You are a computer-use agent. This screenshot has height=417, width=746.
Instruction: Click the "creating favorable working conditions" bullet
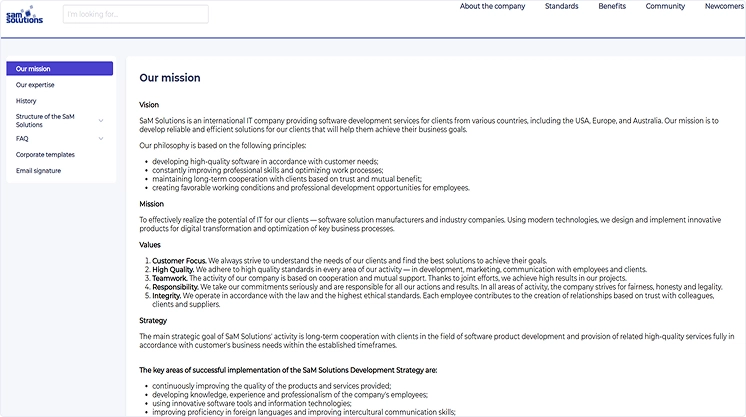tap(311, 188)
